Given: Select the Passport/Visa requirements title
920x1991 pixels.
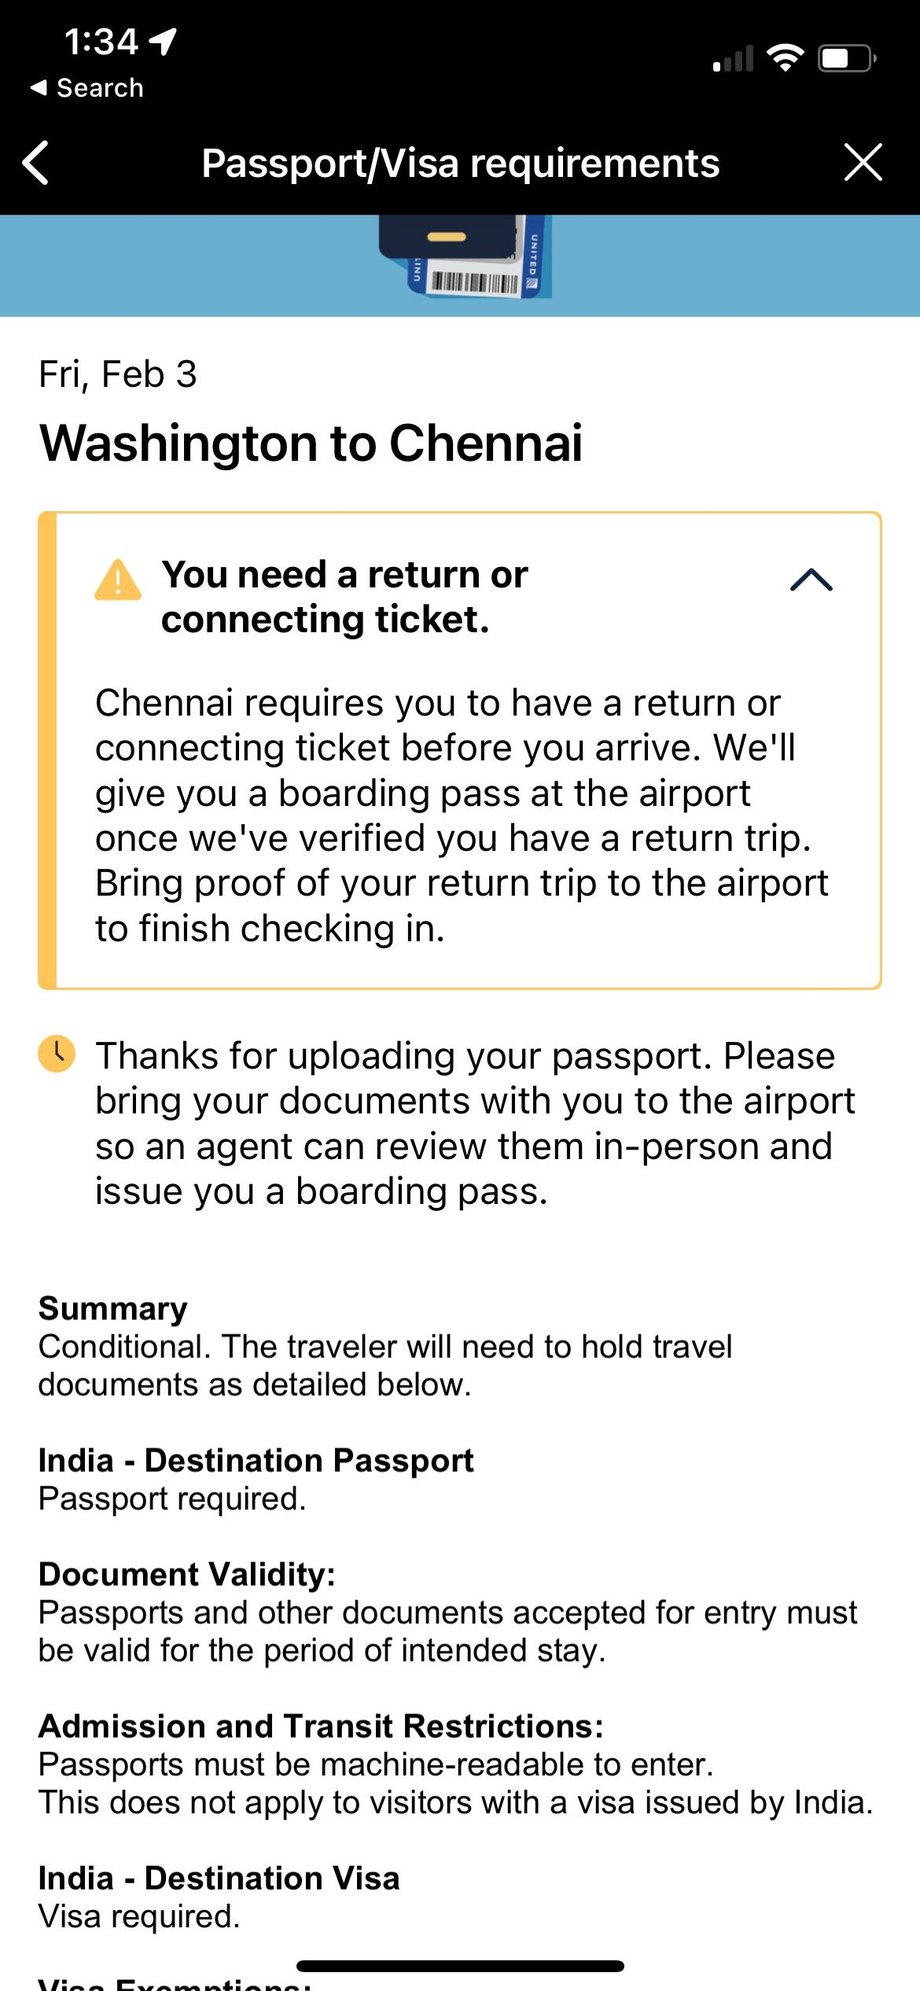Looking at the screenshot, I should click(460, 162).
